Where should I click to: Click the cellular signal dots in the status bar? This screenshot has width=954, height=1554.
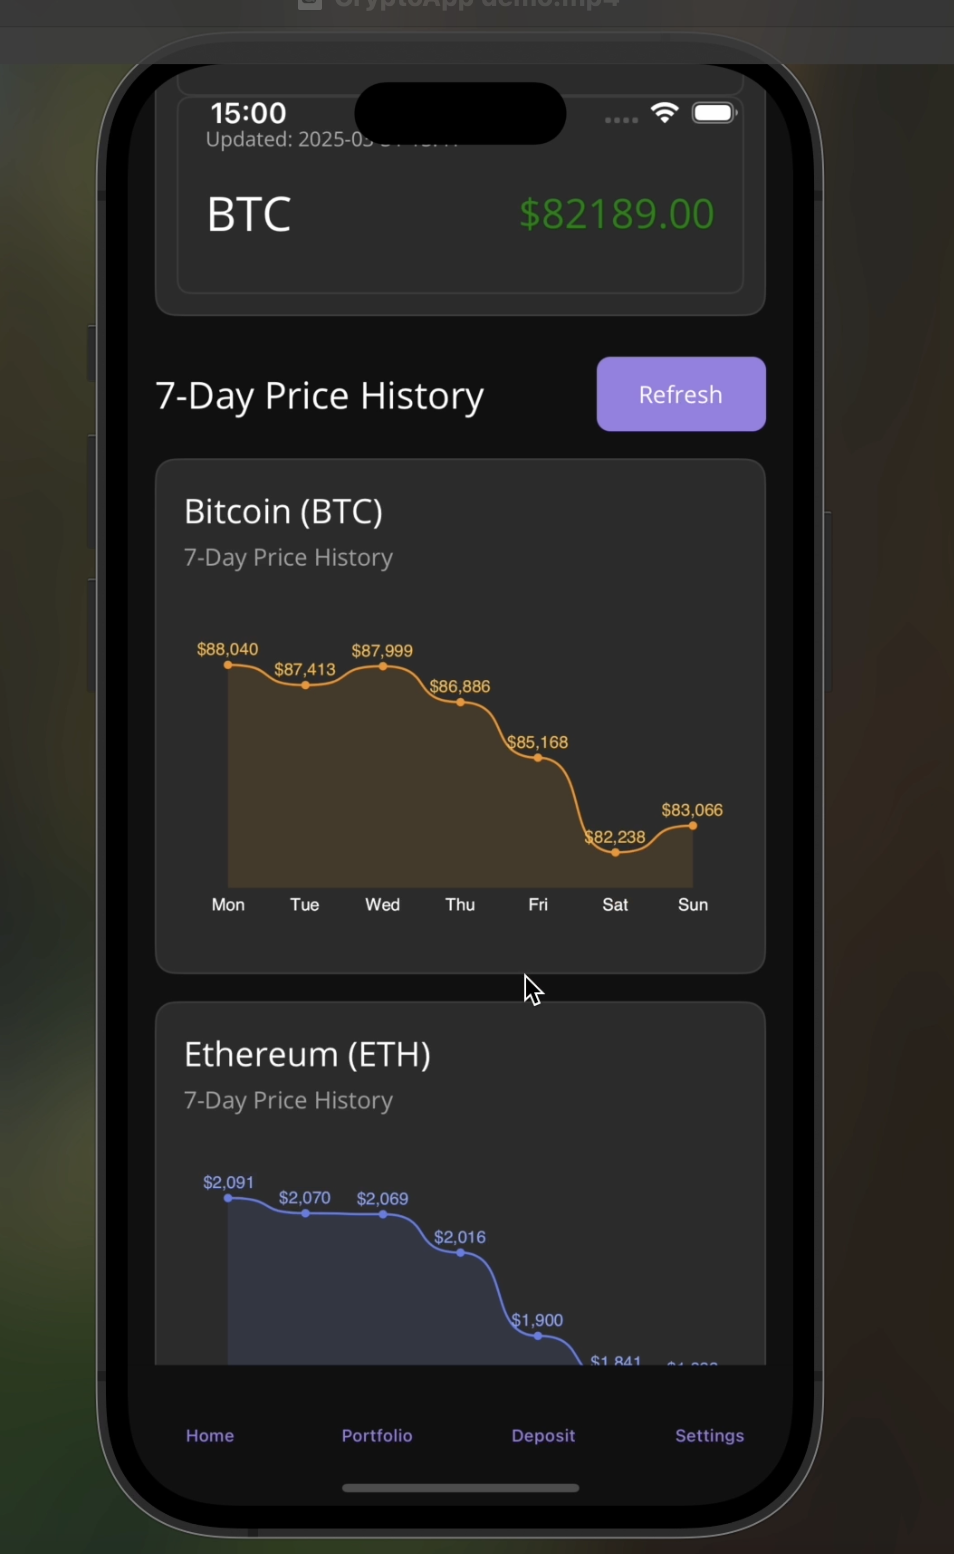pos(620,119)
